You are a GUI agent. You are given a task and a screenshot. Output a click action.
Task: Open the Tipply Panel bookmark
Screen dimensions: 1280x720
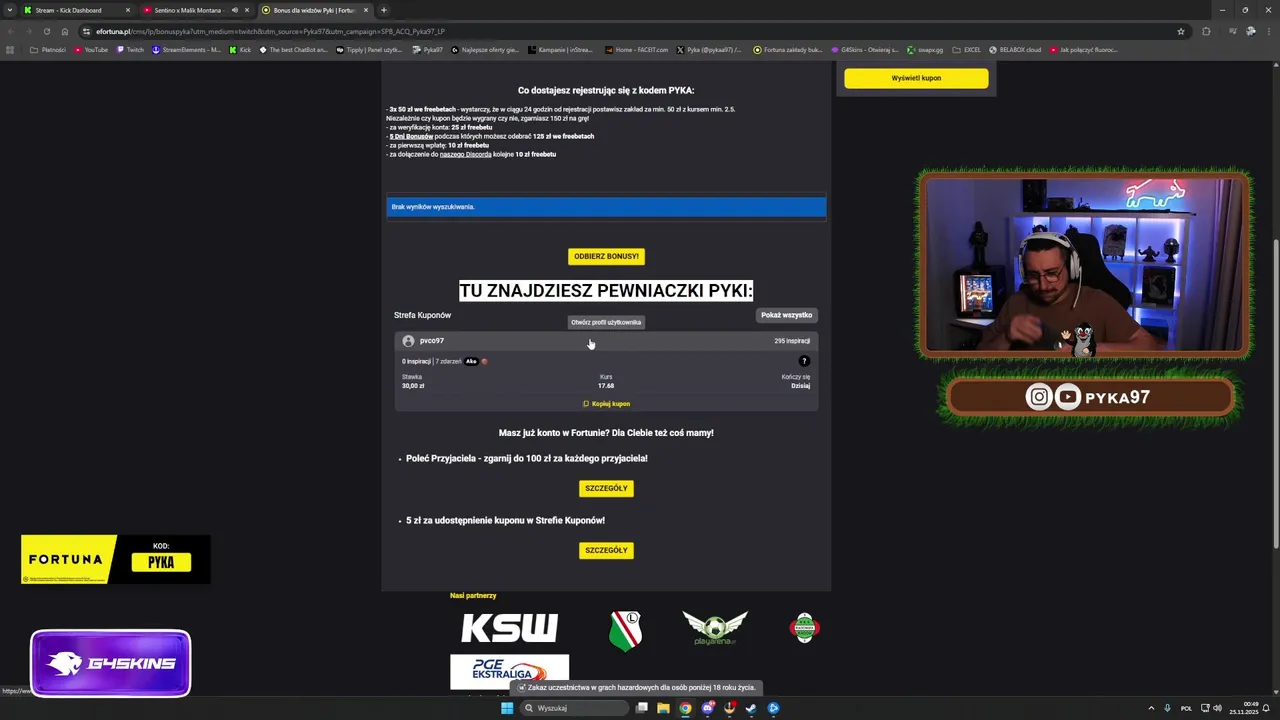click(369, 50)
